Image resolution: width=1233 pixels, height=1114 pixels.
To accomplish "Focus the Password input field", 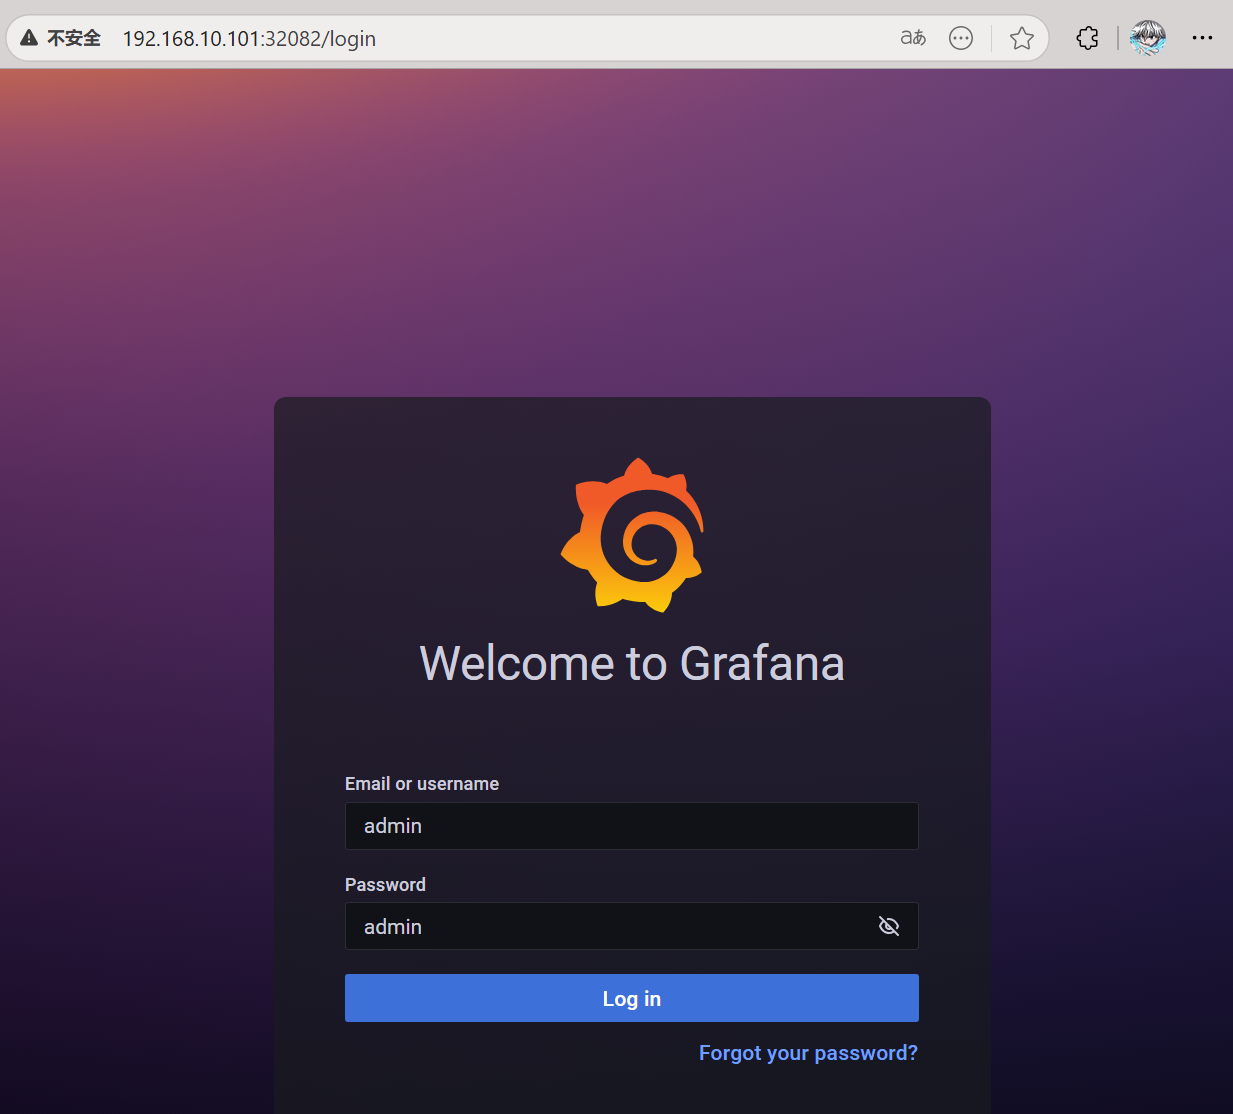I will pyautogui.click(x=632, y=926).
